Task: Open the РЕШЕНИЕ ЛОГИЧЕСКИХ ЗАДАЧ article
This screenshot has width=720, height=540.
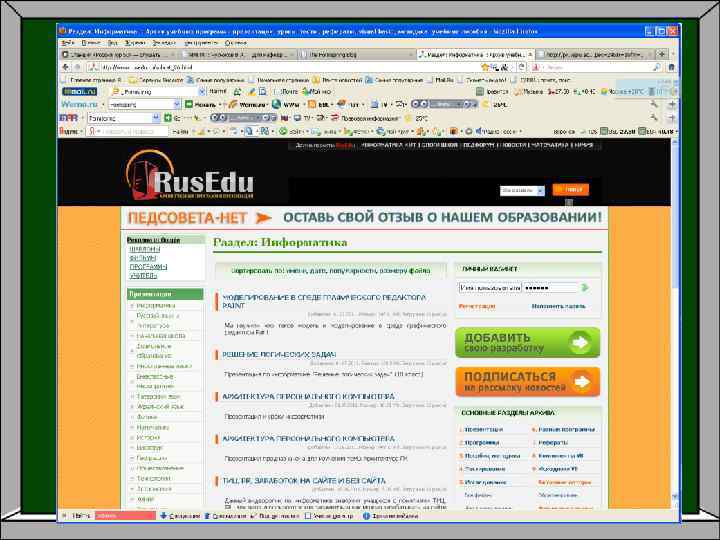Action: [x=279, y=354]
